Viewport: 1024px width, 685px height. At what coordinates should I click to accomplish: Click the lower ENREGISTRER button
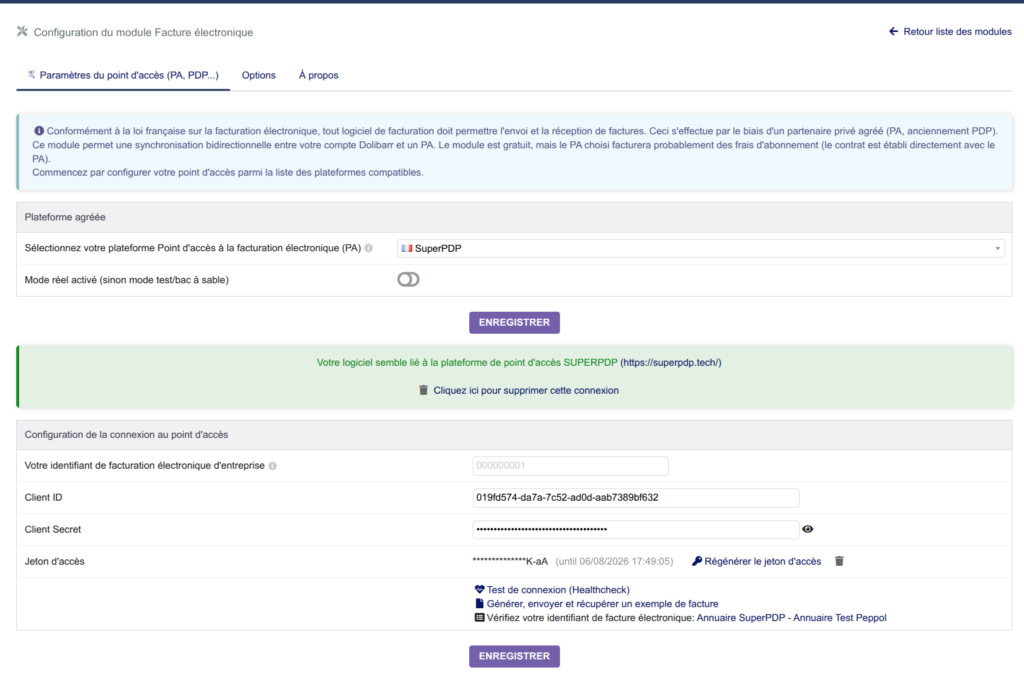pos(514,656)
